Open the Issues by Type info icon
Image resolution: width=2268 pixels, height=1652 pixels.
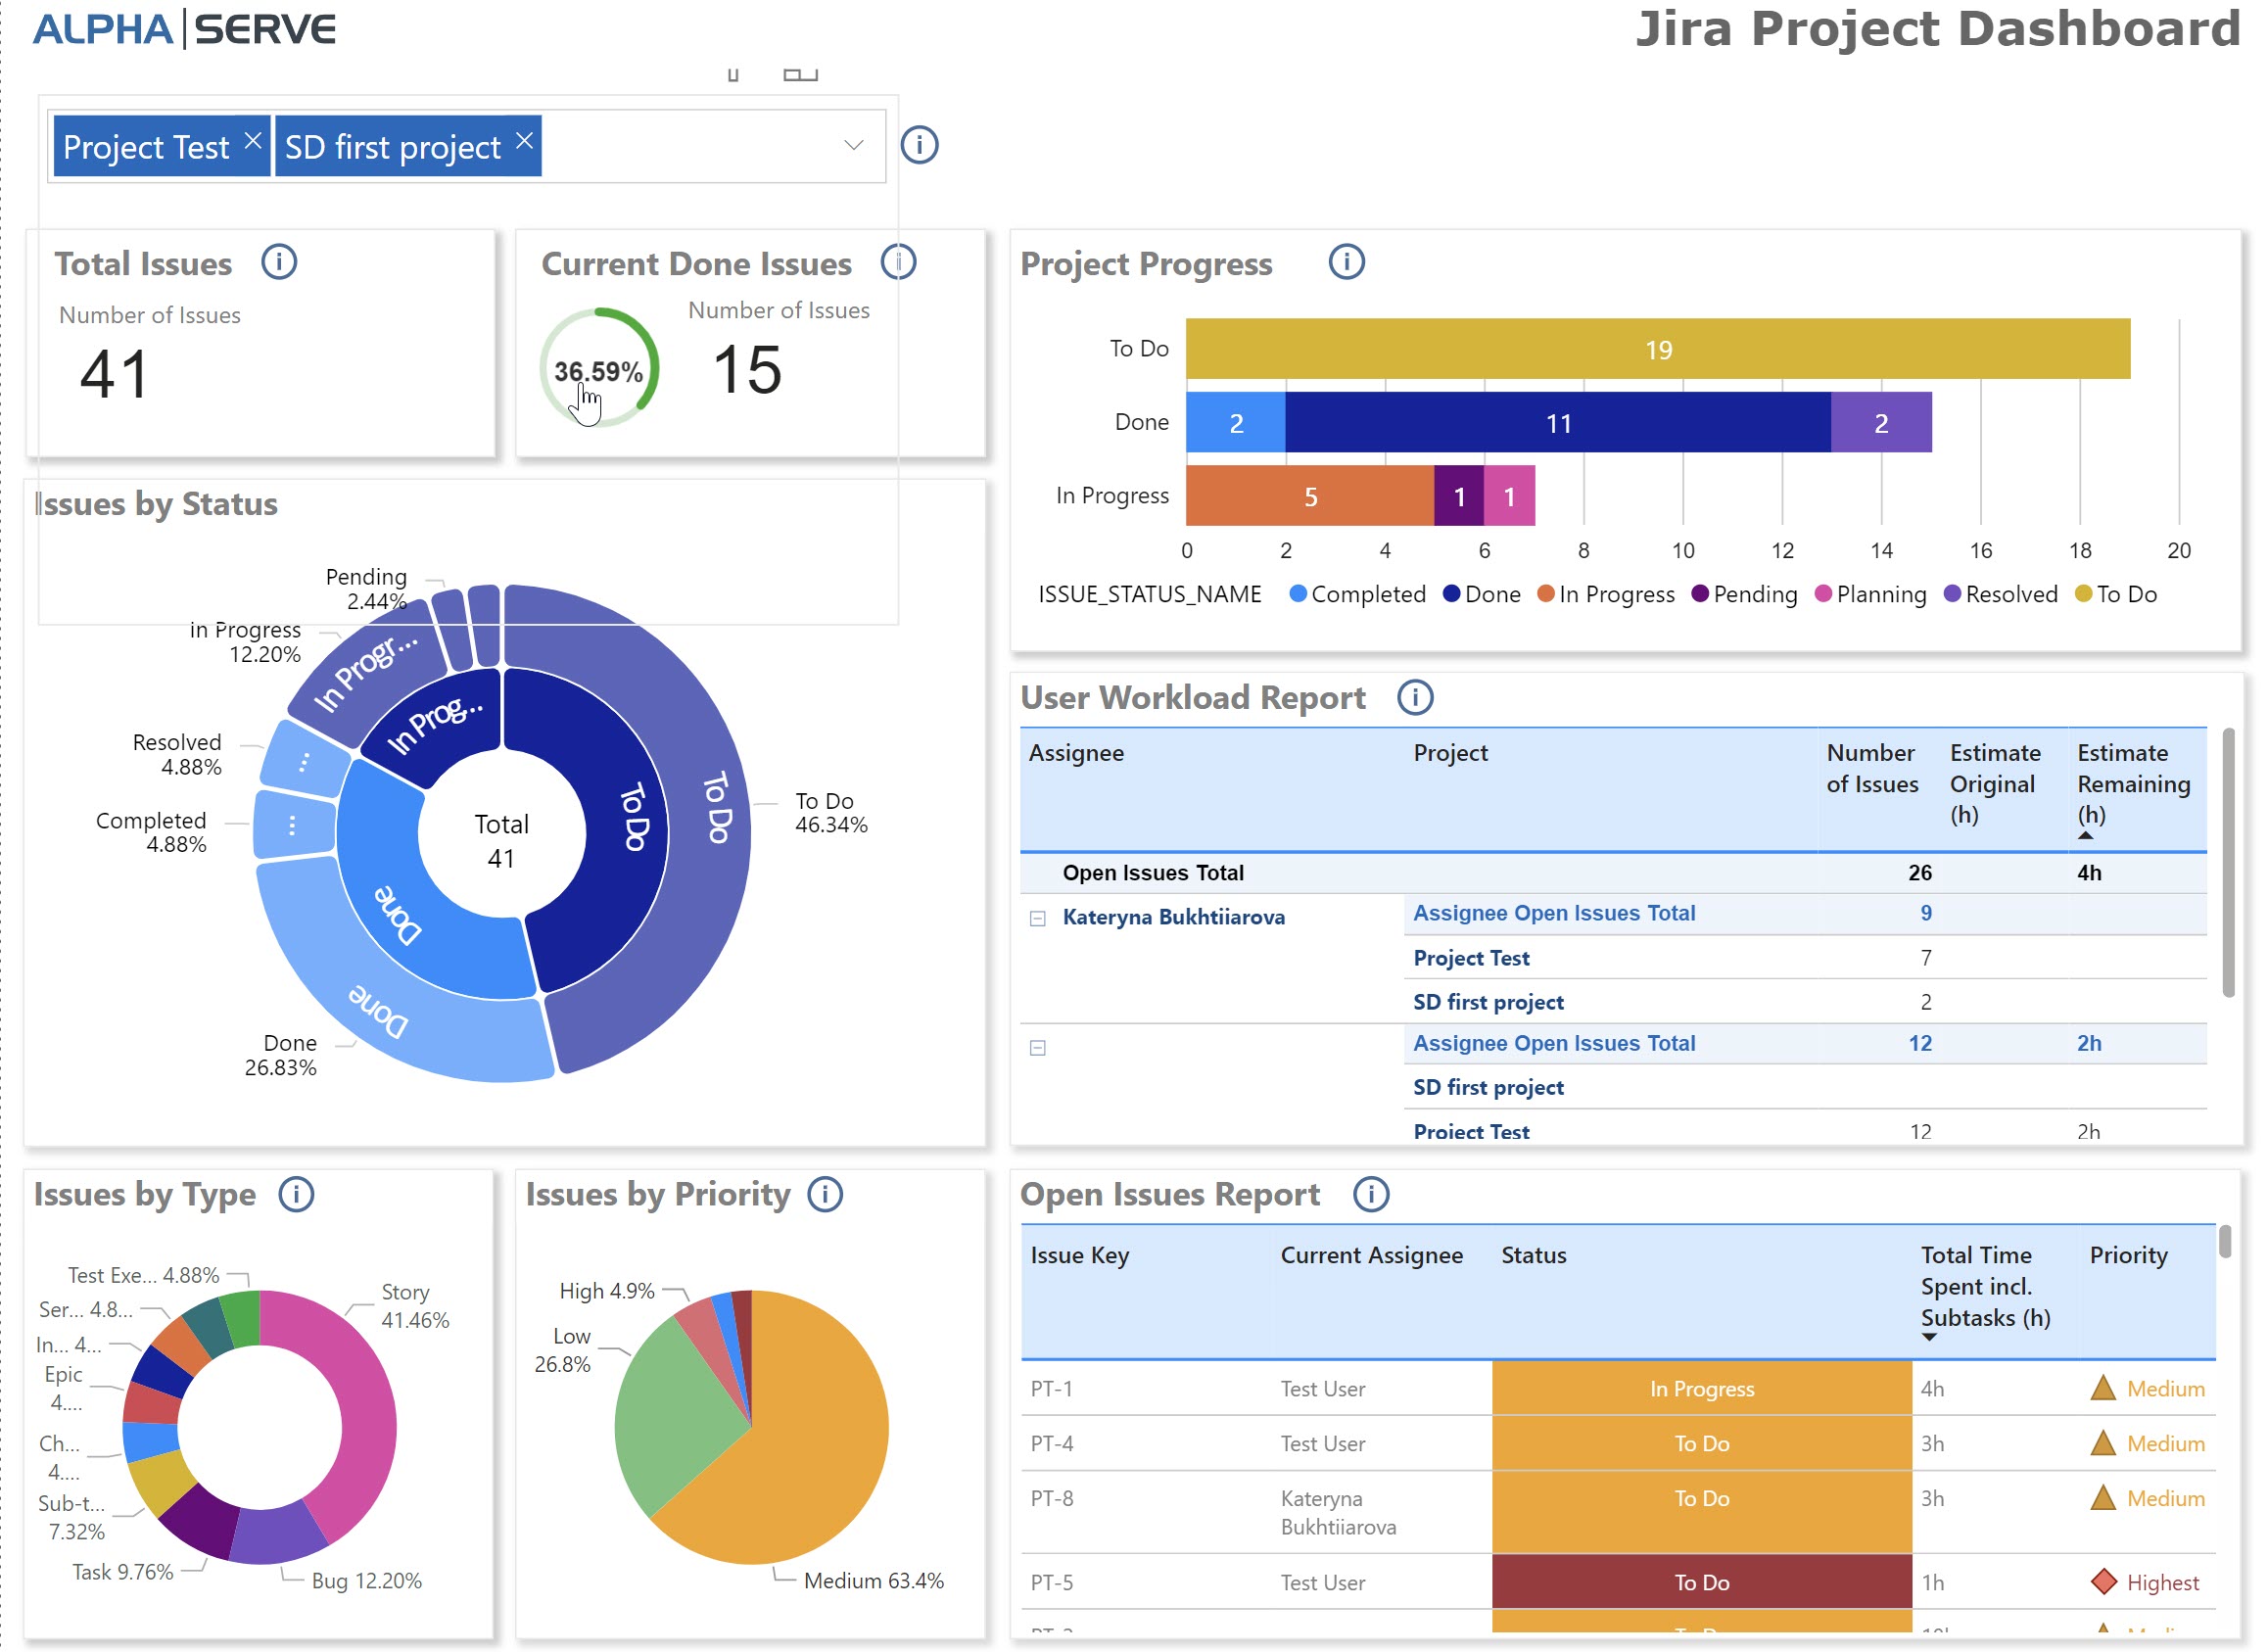point(297,1193)
